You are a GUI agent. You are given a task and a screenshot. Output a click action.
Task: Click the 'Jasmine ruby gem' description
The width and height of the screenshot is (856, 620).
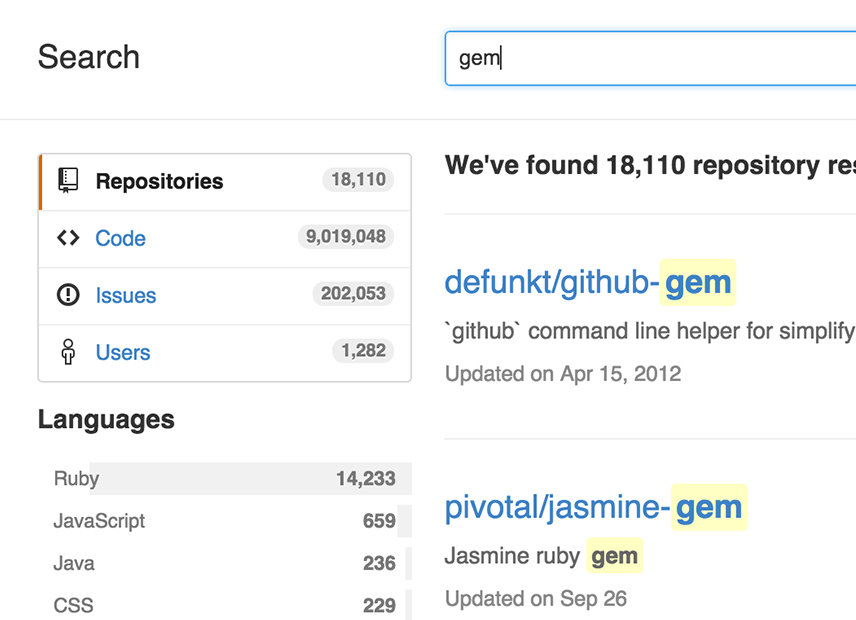pos(543,556)
